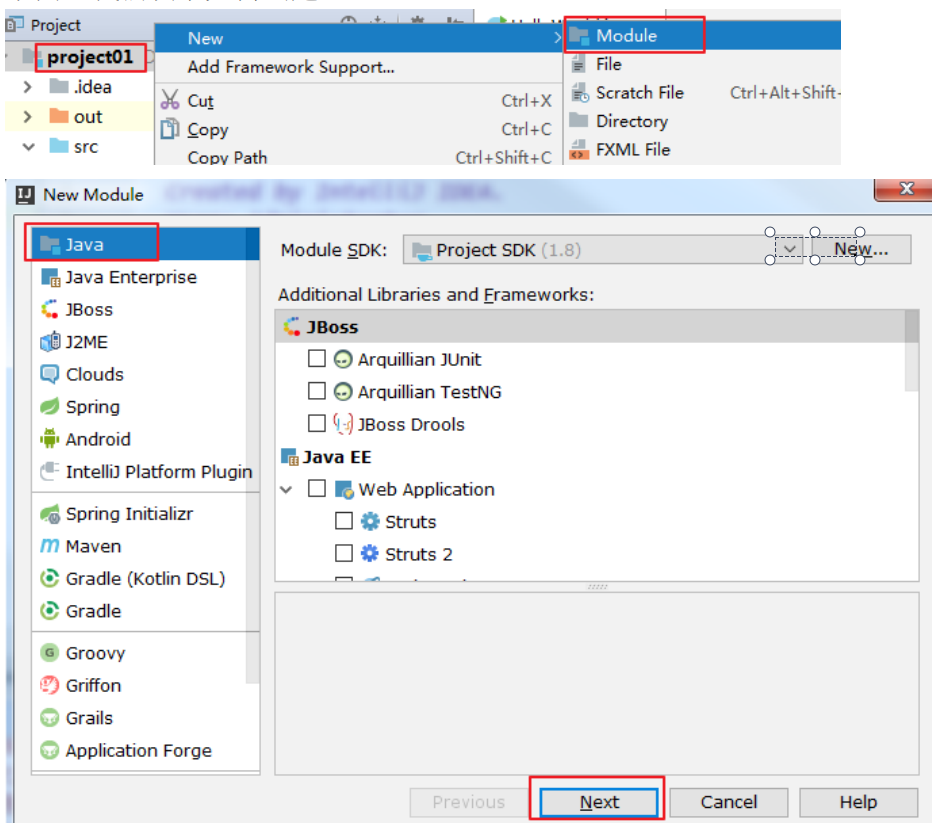Check the Web Application checkbox
936x830 pixels.
(x=317, y=488)
